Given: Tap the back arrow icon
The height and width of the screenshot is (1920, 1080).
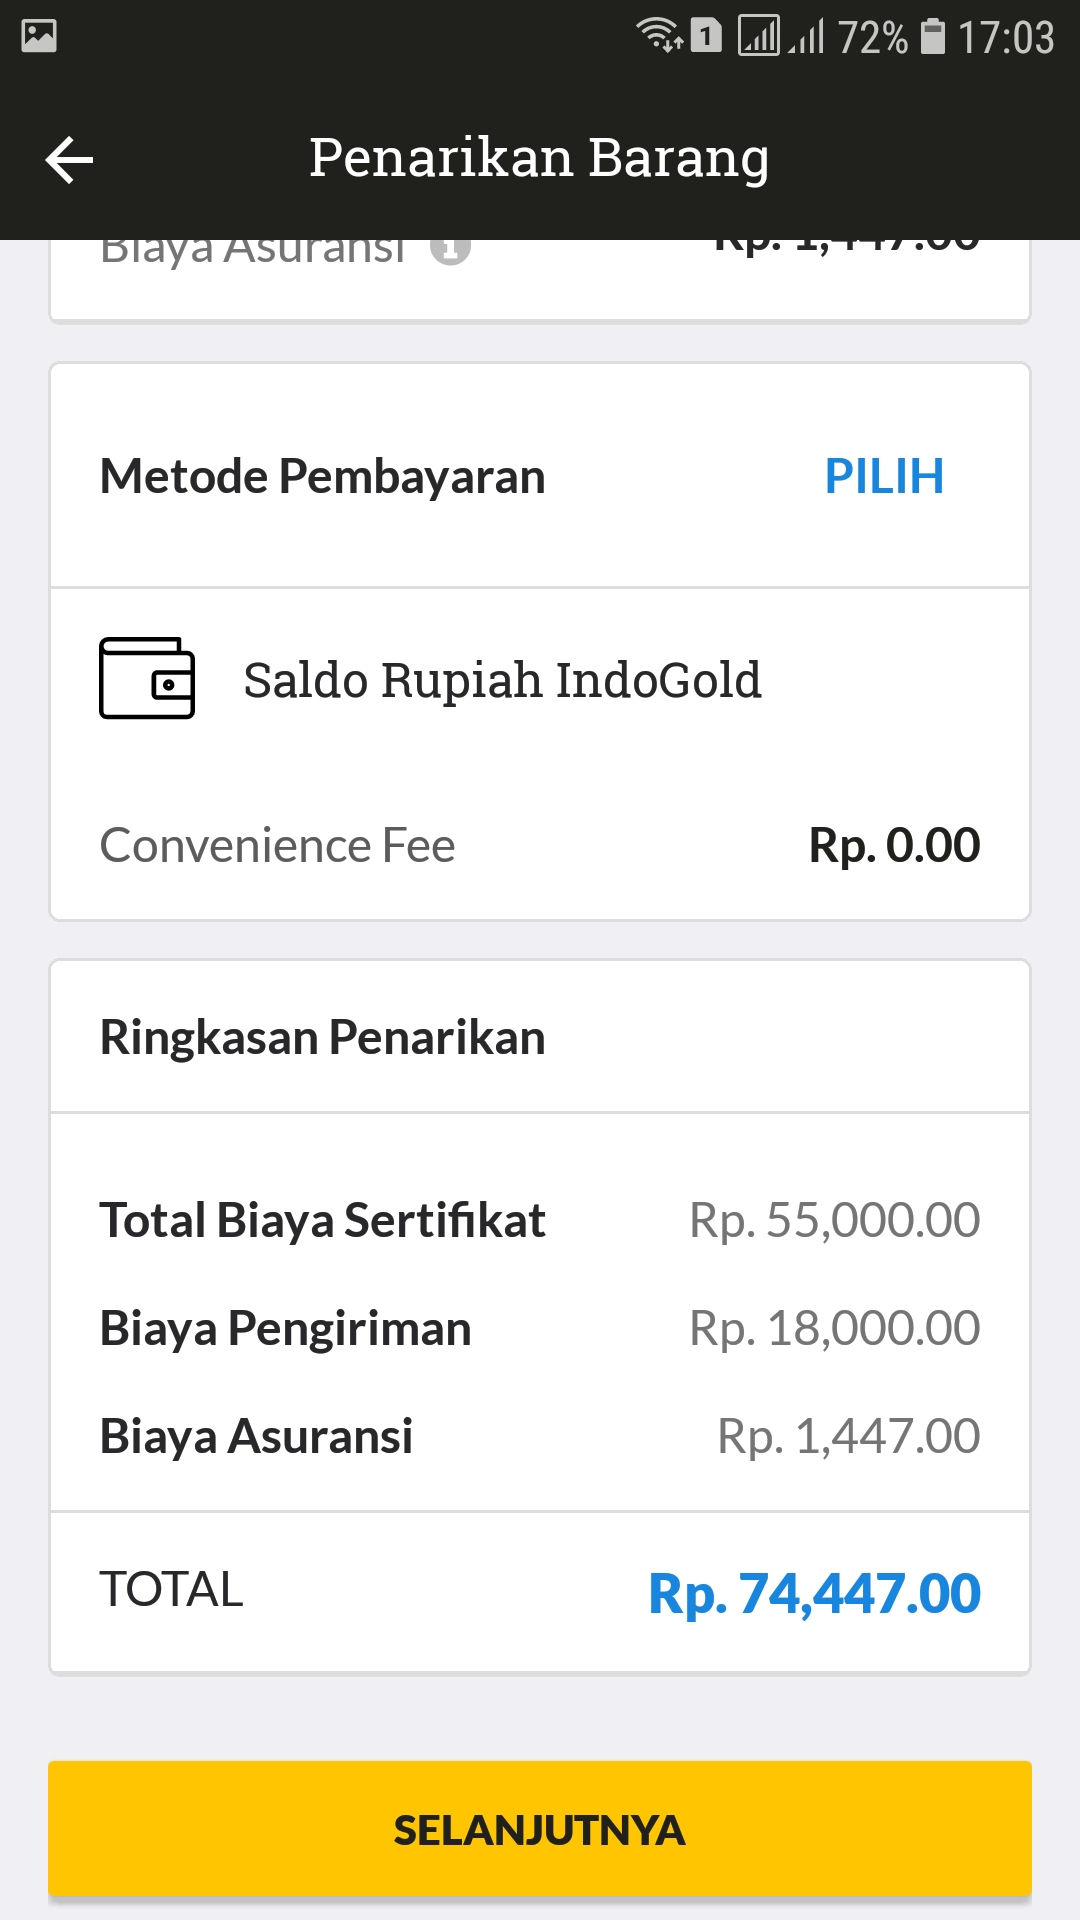Looking at the screenshot, I should click(69, 160).
